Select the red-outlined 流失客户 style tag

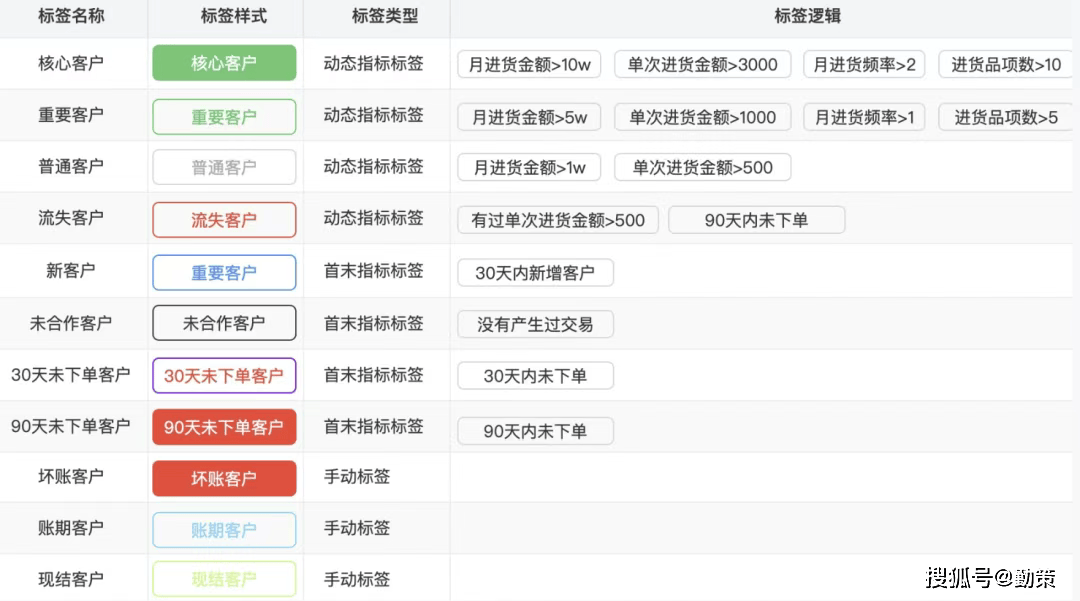(224, 220)
